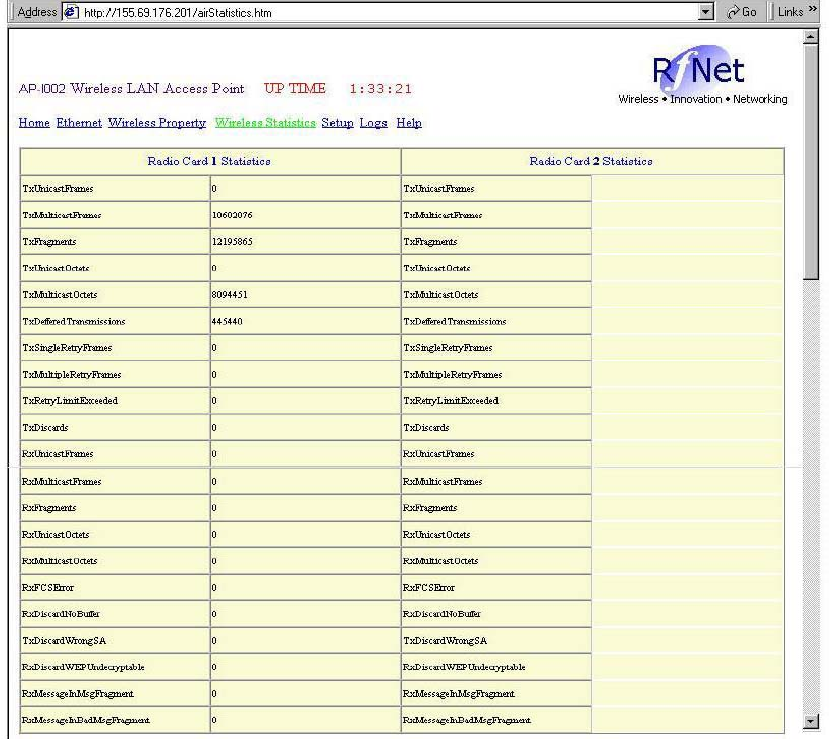Select TxMultipleRetryFrames in Radio Card 1
This screenshot has width=829, height=739.
71,375
